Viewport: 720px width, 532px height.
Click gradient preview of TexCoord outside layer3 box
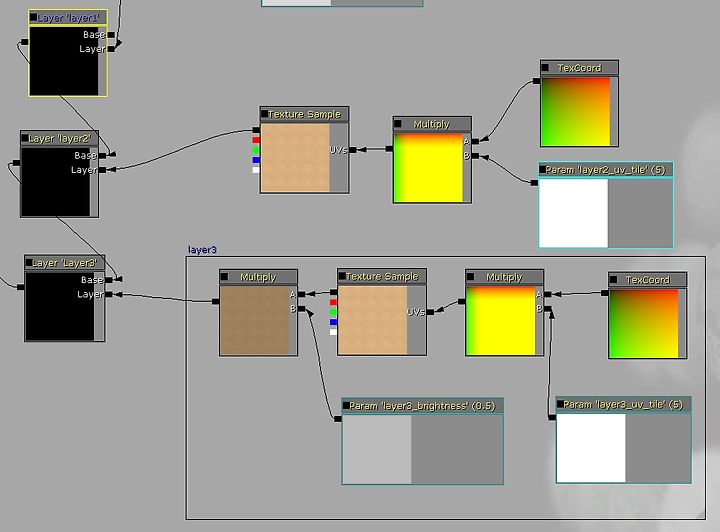576,112
